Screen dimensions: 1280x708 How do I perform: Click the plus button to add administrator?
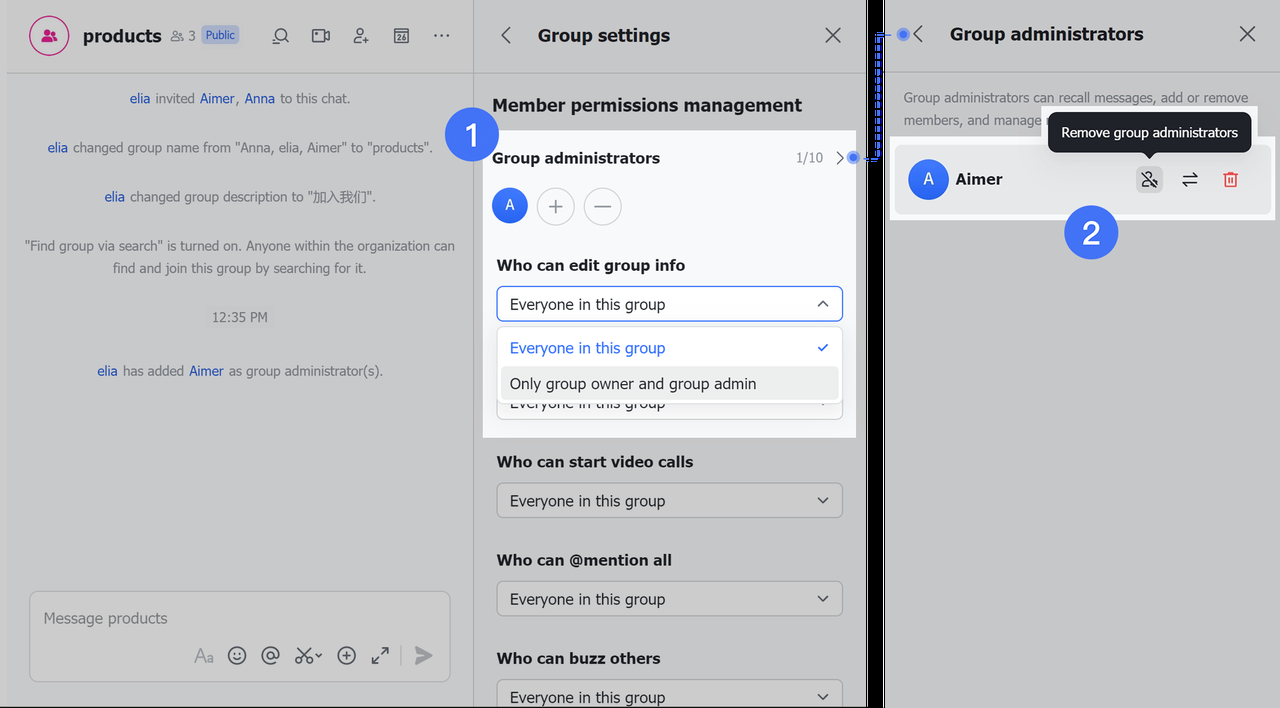tap(556, 207)
